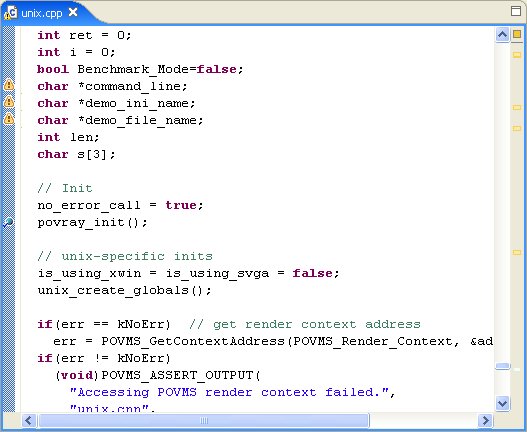The image size is (527, 432).
Task: Click on '// unix-specific inits' comment
Action: (125, 256)
